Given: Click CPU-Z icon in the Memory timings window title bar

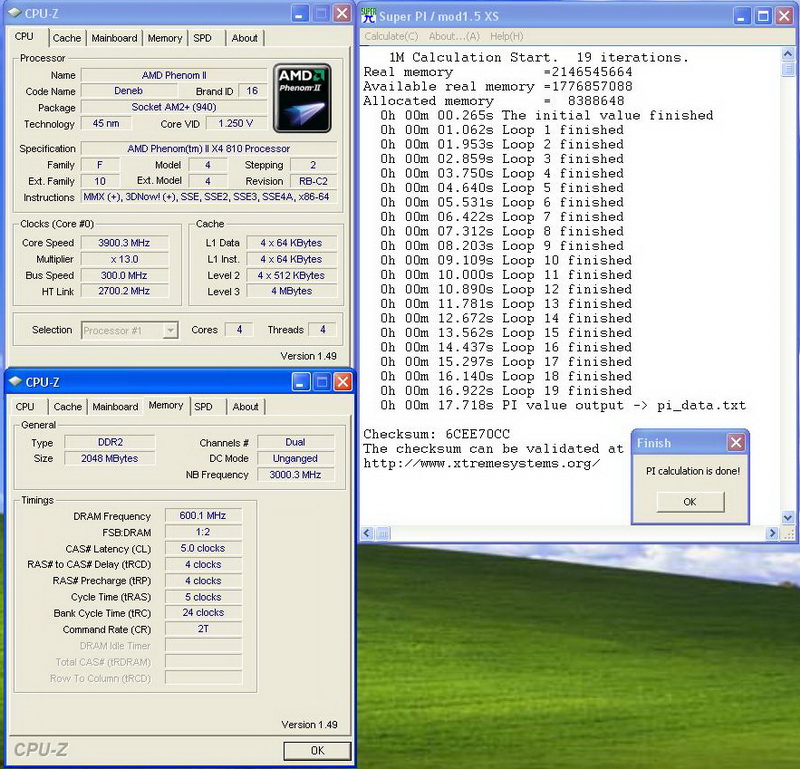Looking at the screenshot, I should (15, 382).
